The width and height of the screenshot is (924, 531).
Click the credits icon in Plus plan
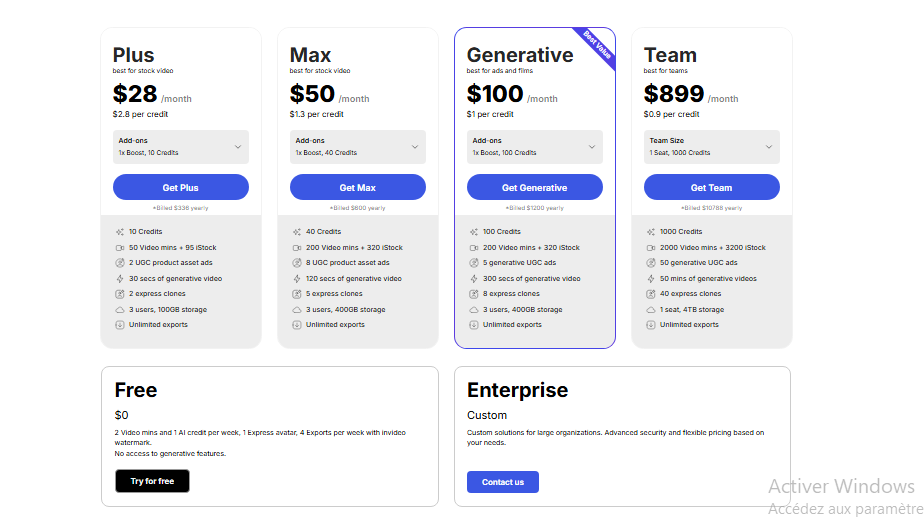click(x=119, y=232)
